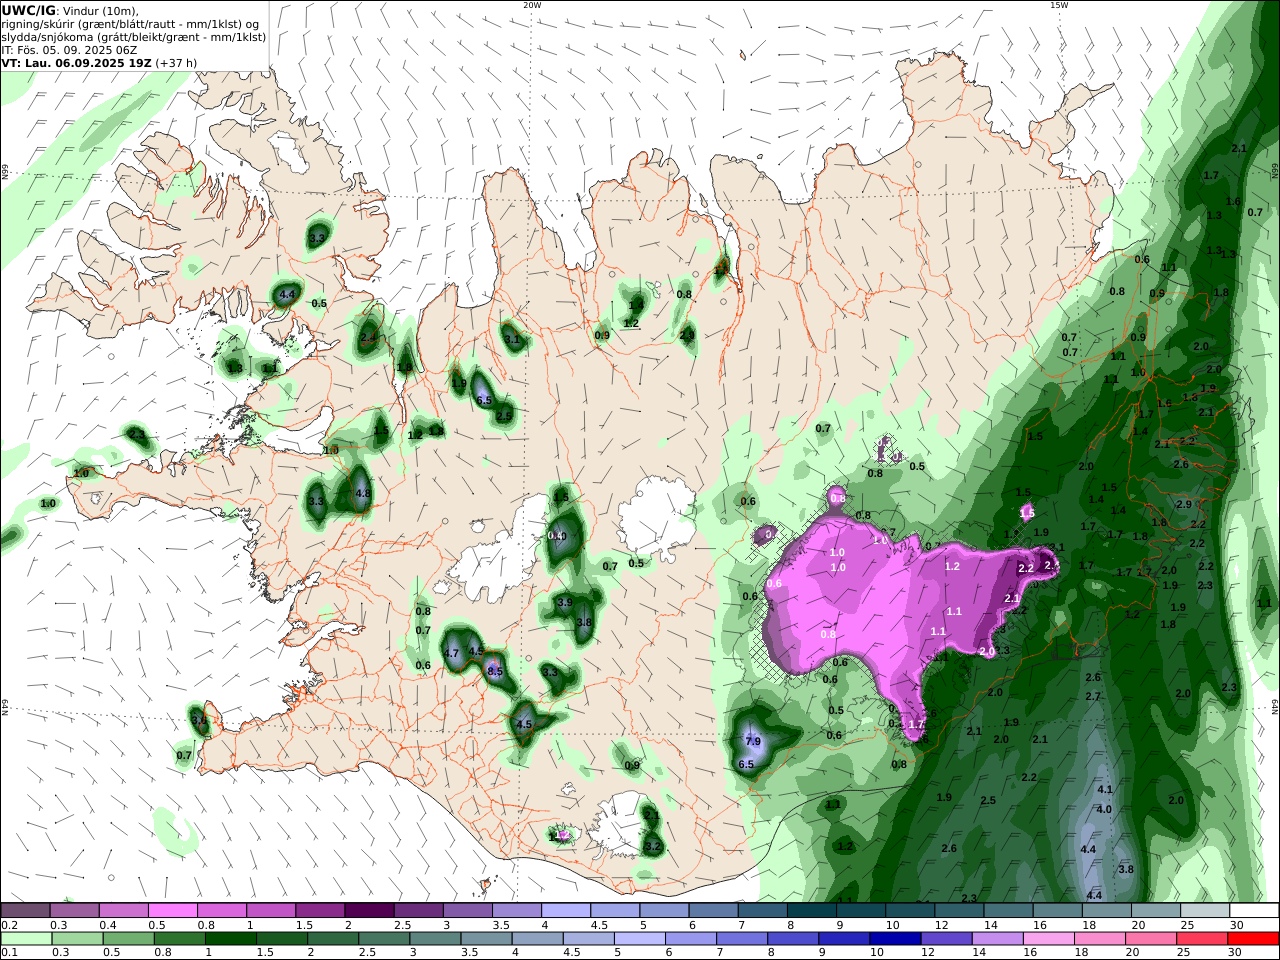Click the dark green swatch between 1 and 1.5 in the rain legend

coord(231,939)
